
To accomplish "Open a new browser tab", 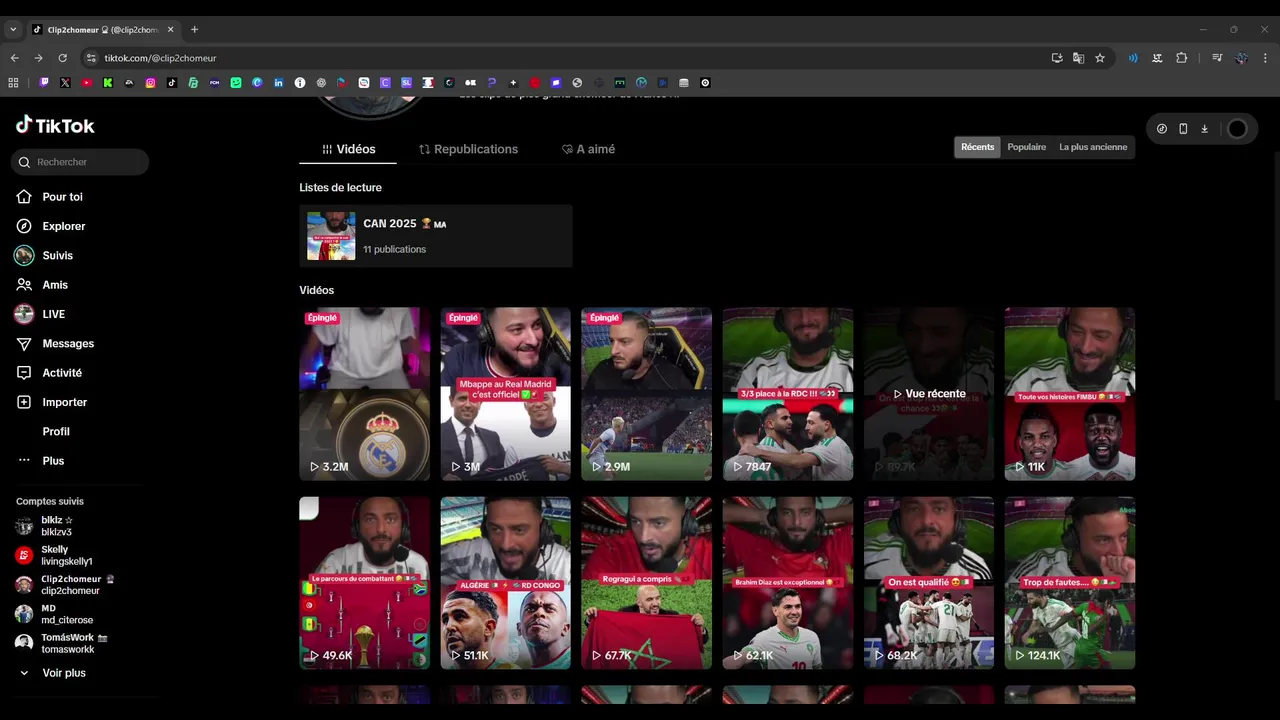I will (194, 30).
